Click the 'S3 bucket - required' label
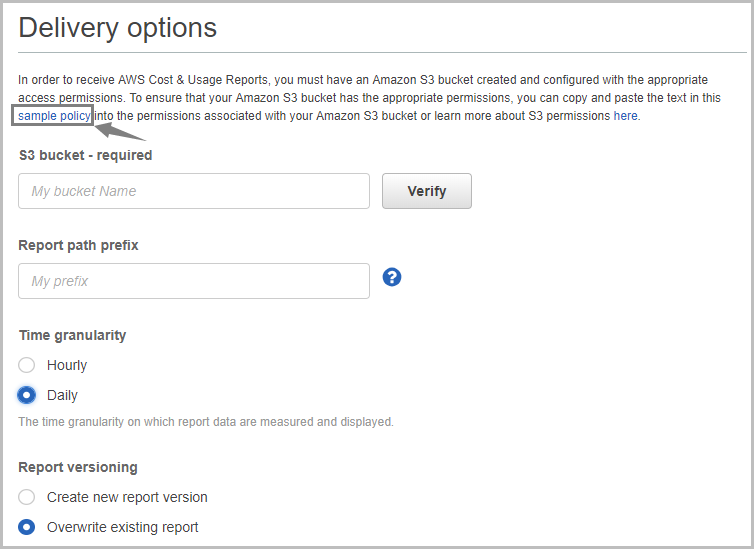 click(85, 155)
